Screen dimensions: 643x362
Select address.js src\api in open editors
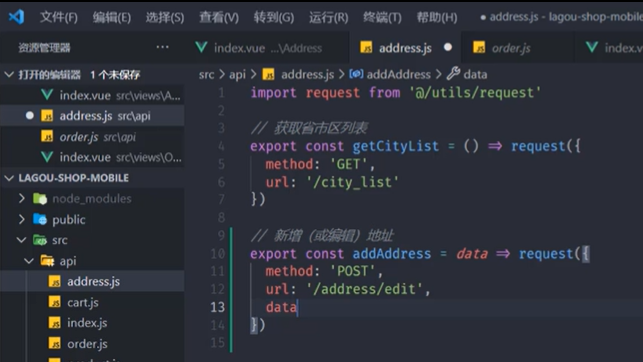pos(92,116)
